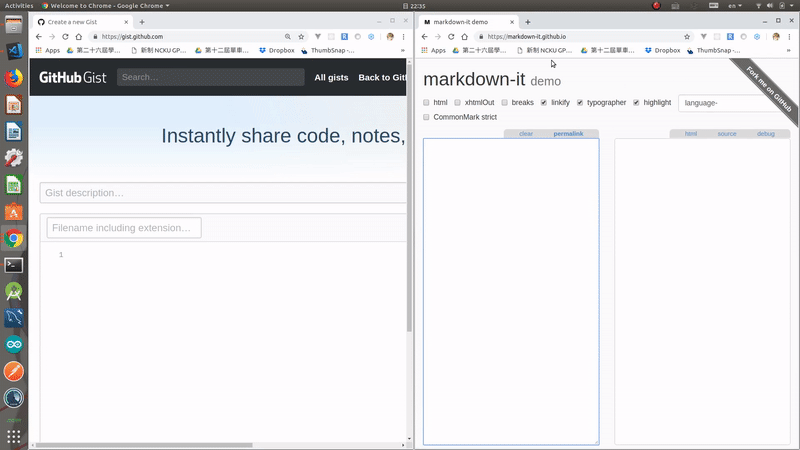The image size is (800, 450).
Task: Open LibreOffice Calc dock icon
Action: click(14, 185)
